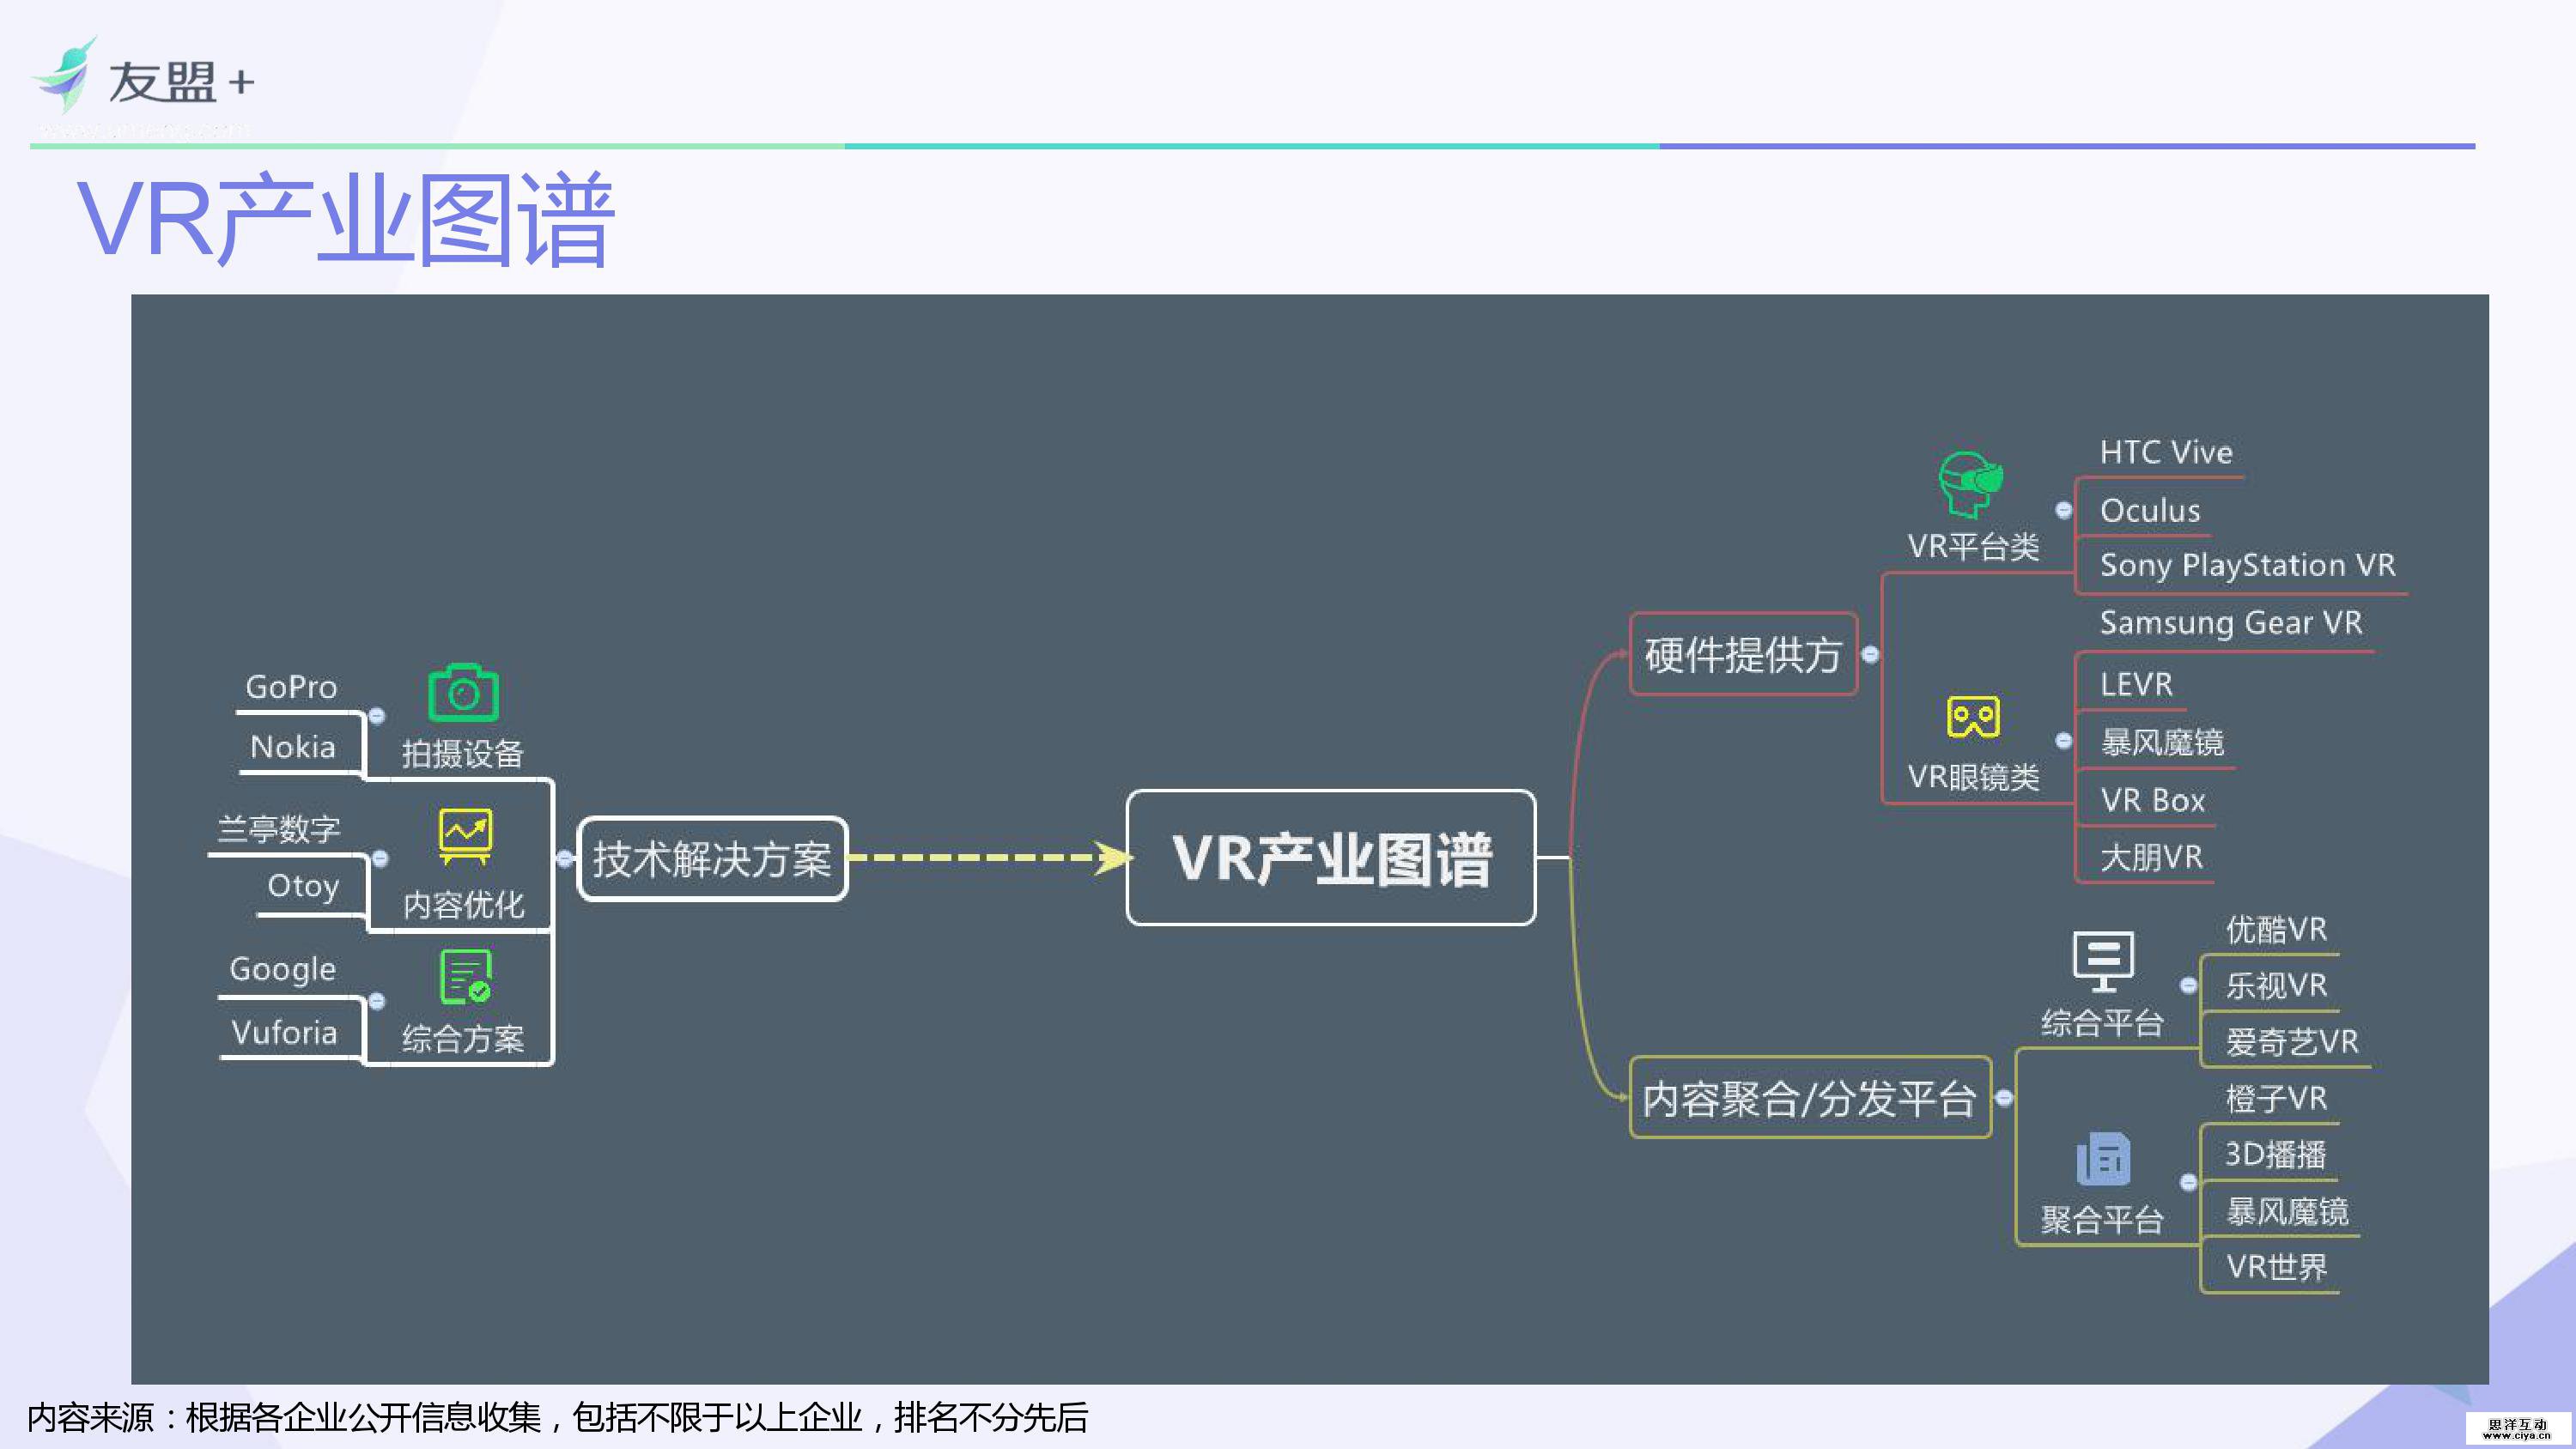This screenshot has width=2576, height=1449.
Task: Collapse the 内容聚合/分发平台 branch toggle
Action: pos(2003,1097)
